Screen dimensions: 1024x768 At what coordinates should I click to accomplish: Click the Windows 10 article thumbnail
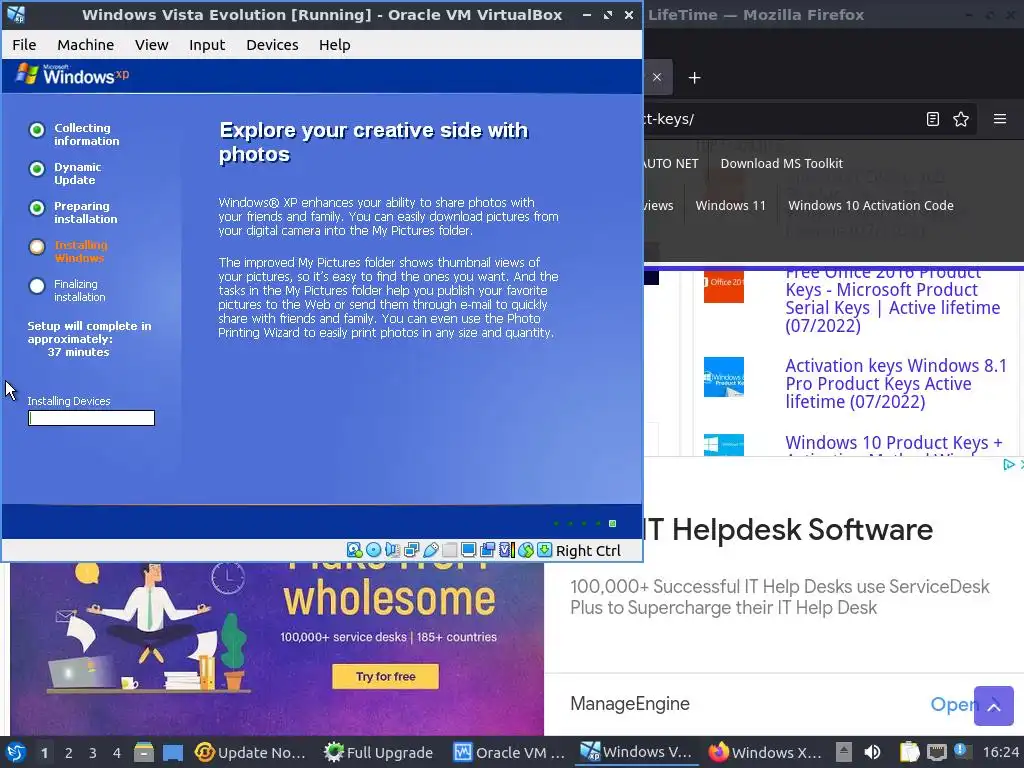coord(724,445)
